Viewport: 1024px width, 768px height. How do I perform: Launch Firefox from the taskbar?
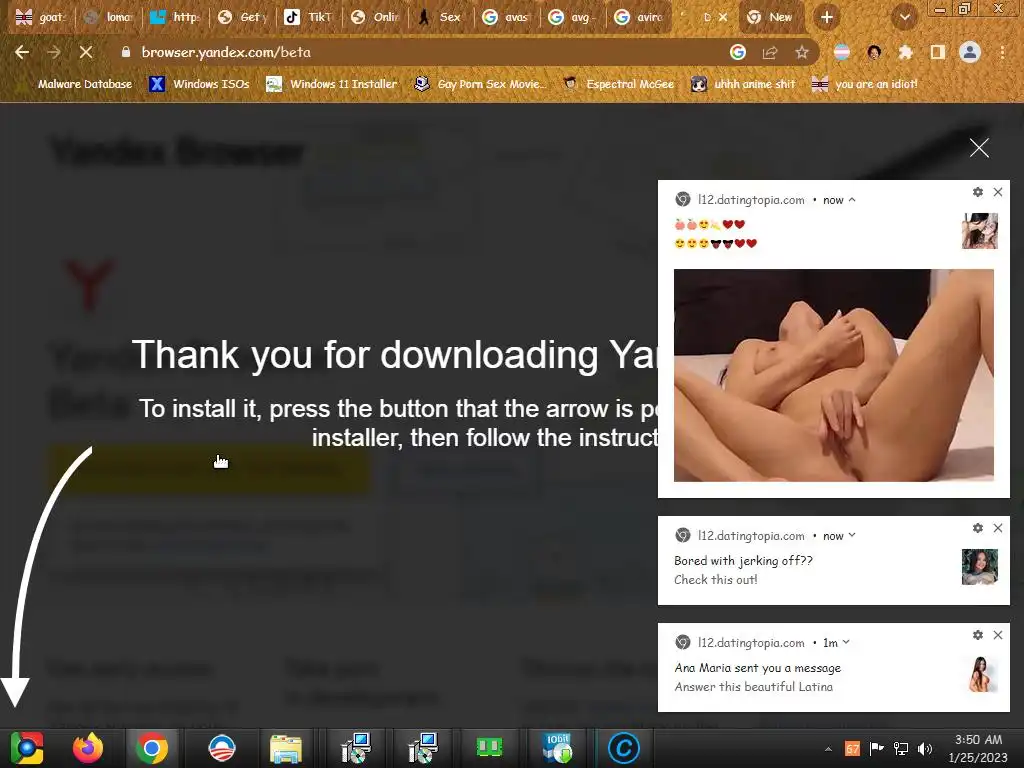click(88, 748)
